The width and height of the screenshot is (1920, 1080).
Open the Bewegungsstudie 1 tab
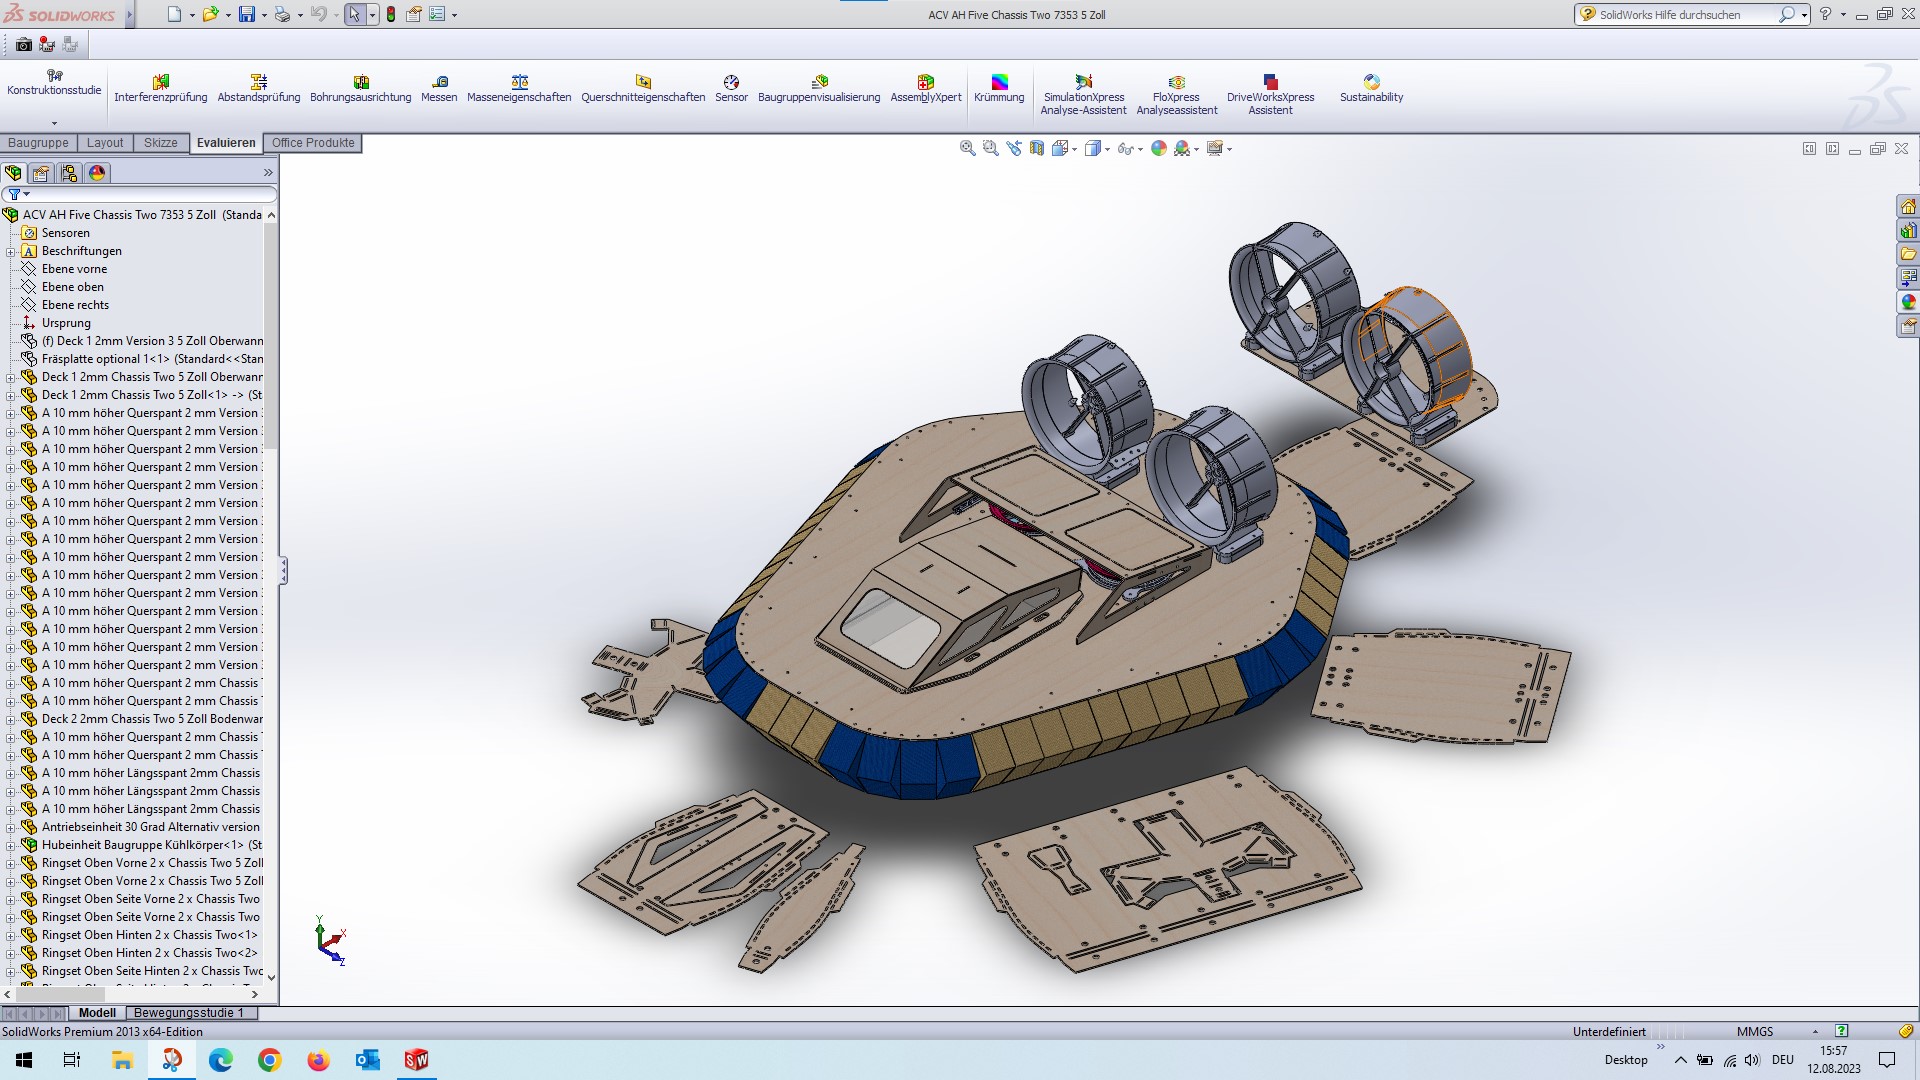(x=188, y=1012)
